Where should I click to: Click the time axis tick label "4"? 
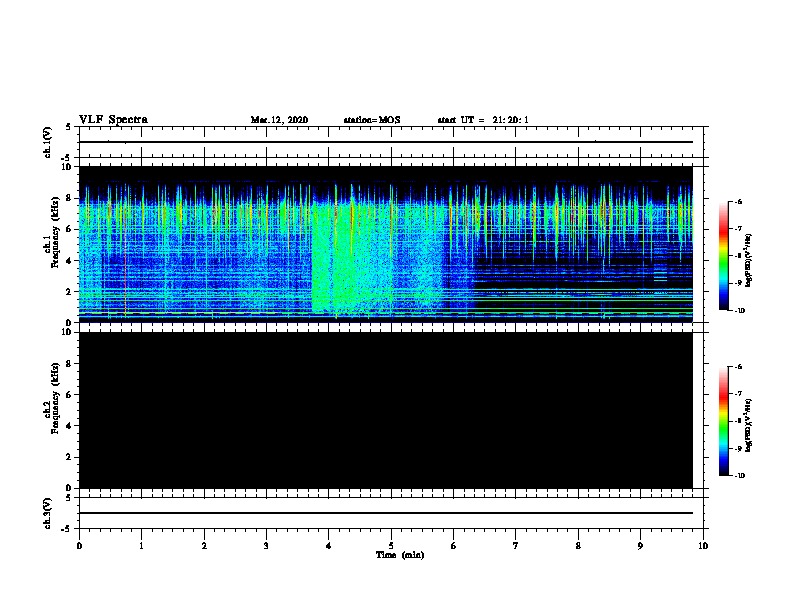329,546
